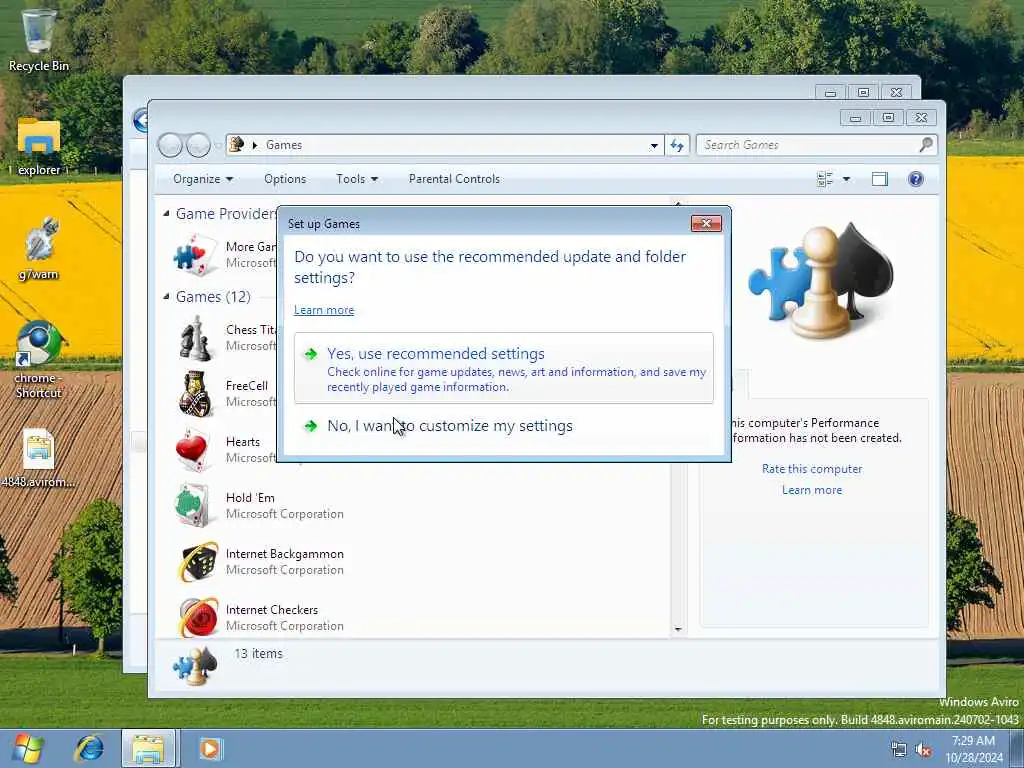Open the Tools dropdown menu
The image size is (1024, 768).
pyautogui.click(x=357, y=179)
